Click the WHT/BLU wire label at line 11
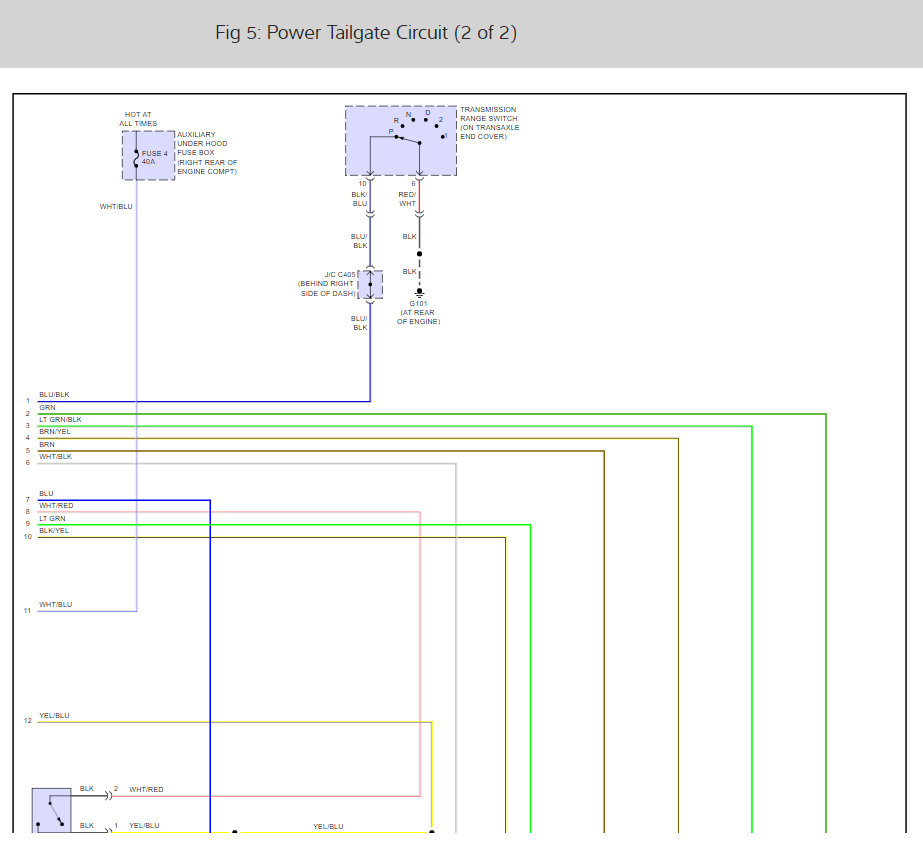 pyautogui.click(x=55, y=605)
